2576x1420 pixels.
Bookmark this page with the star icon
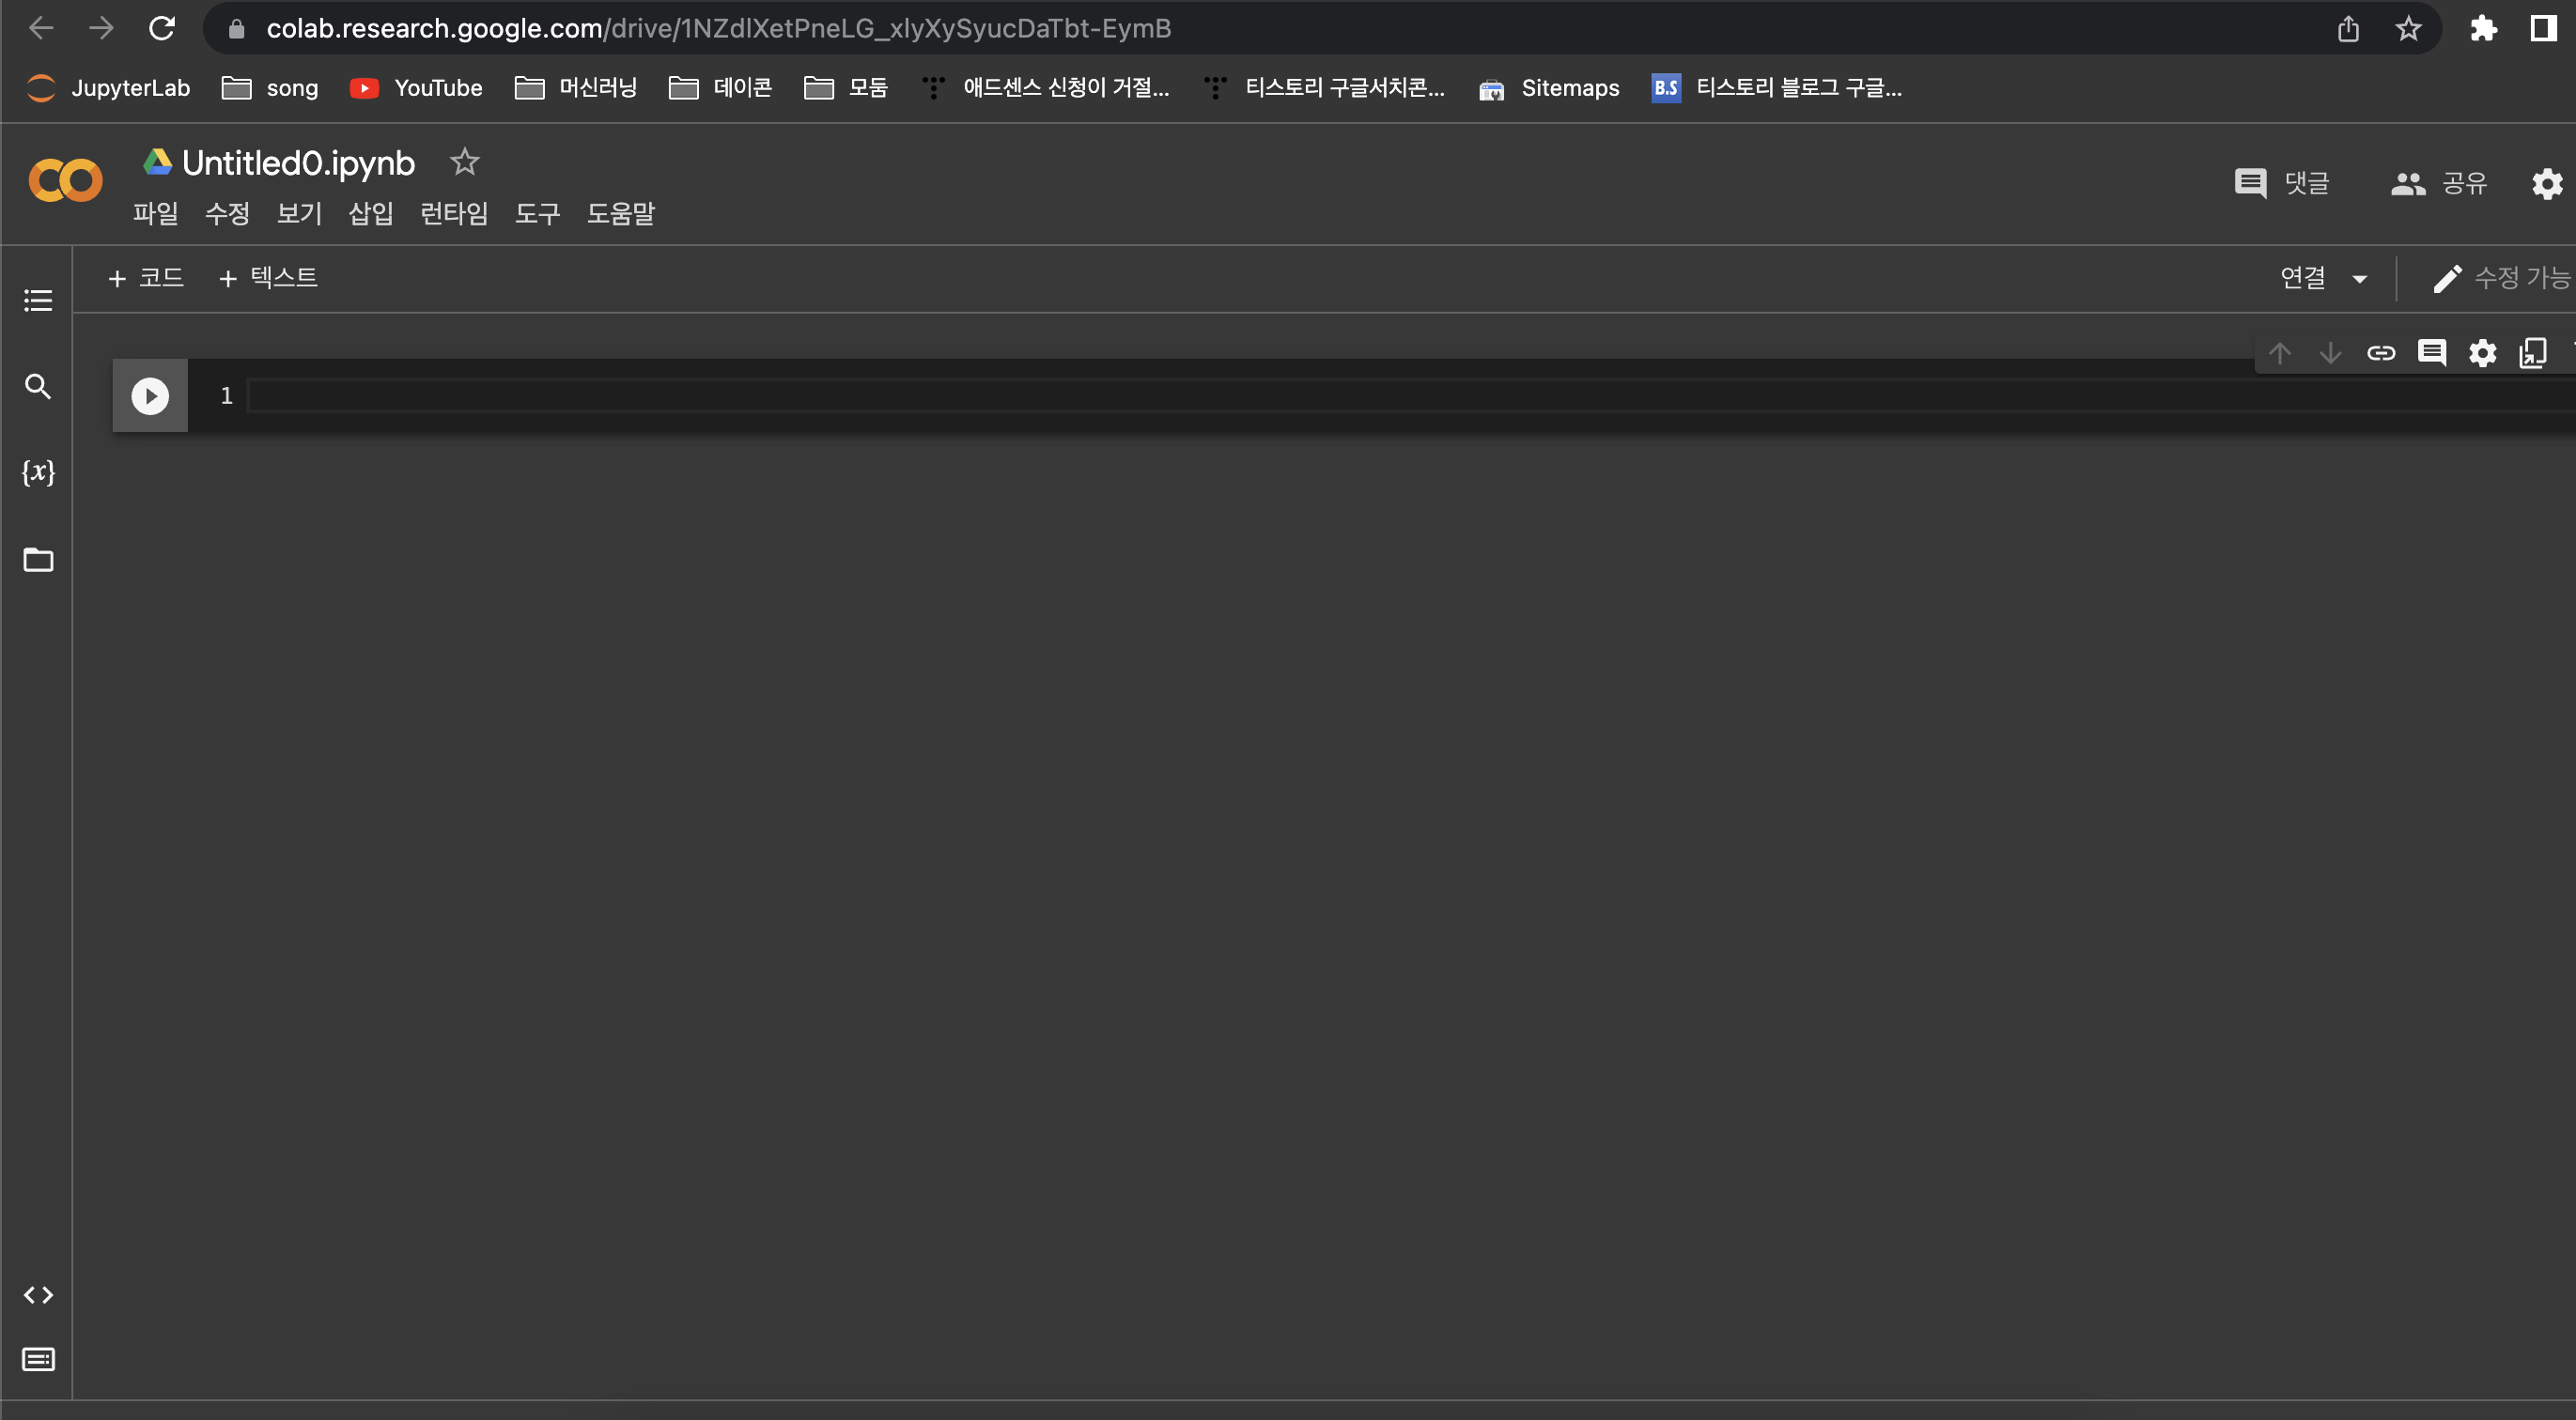pyautogui.click(x=2408, y=28)
